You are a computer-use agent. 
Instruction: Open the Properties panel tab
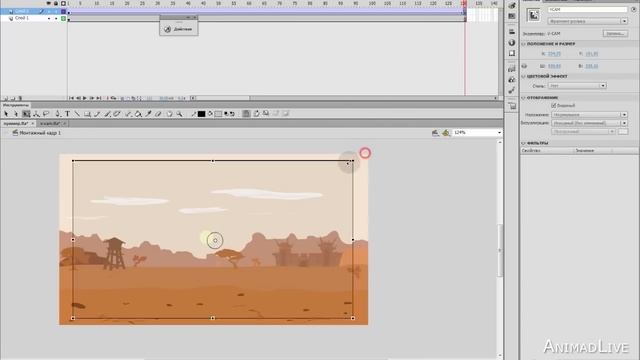532,1
